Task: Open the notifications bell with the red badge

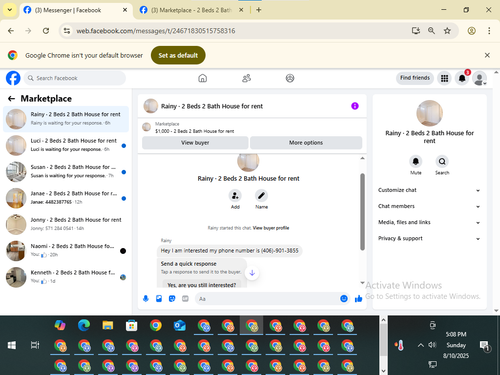Action: (x=462, y=78)
